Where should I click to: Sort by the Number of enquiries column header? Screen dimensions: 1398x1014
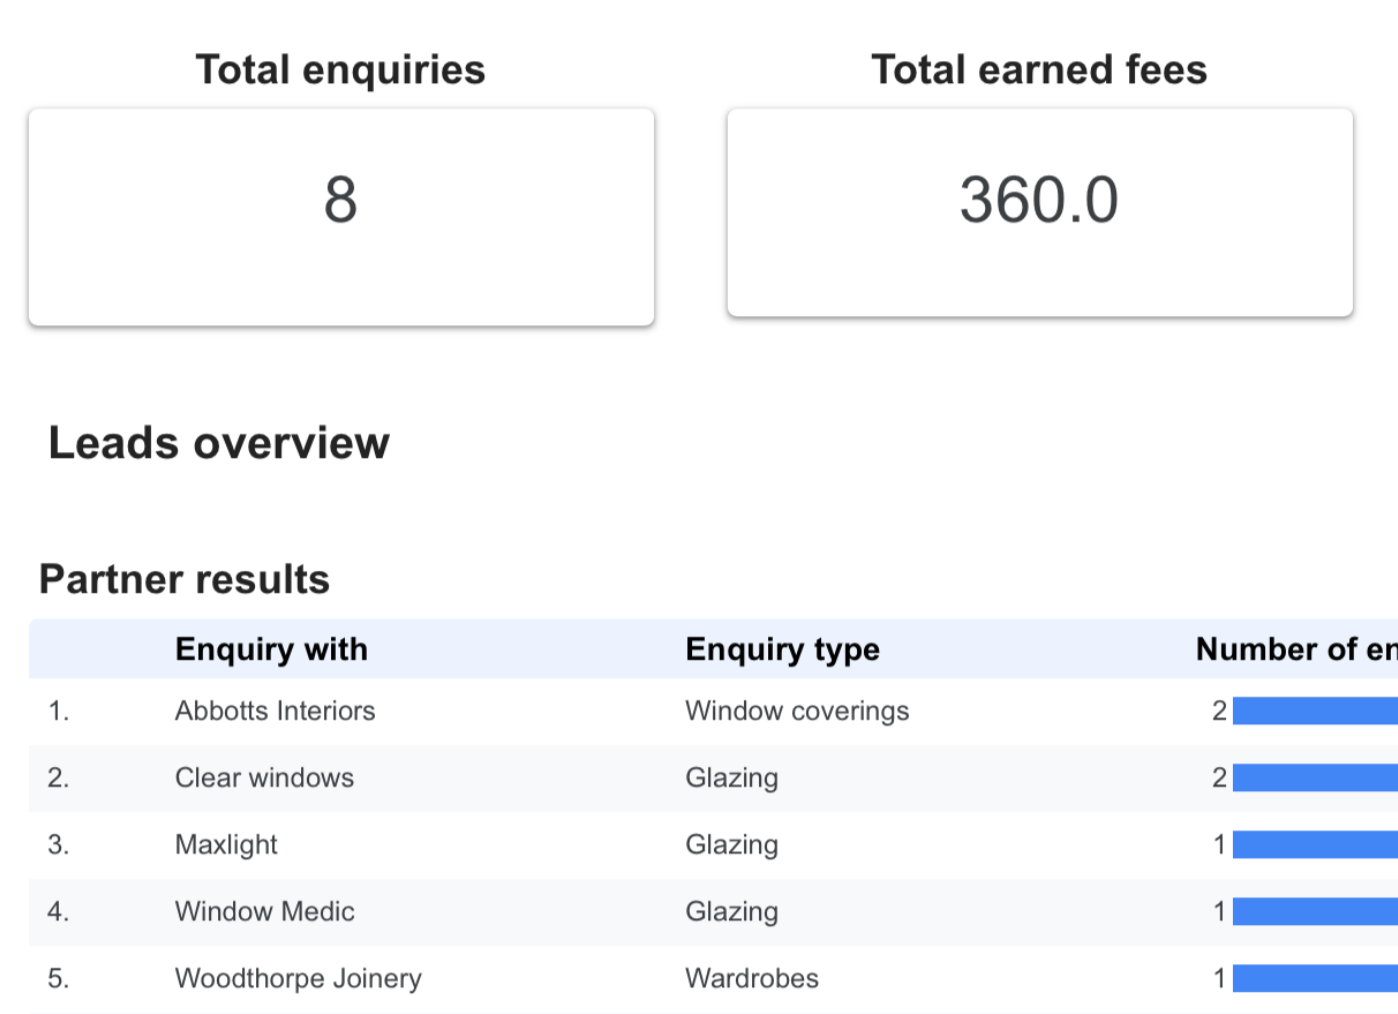(1296, 650)
